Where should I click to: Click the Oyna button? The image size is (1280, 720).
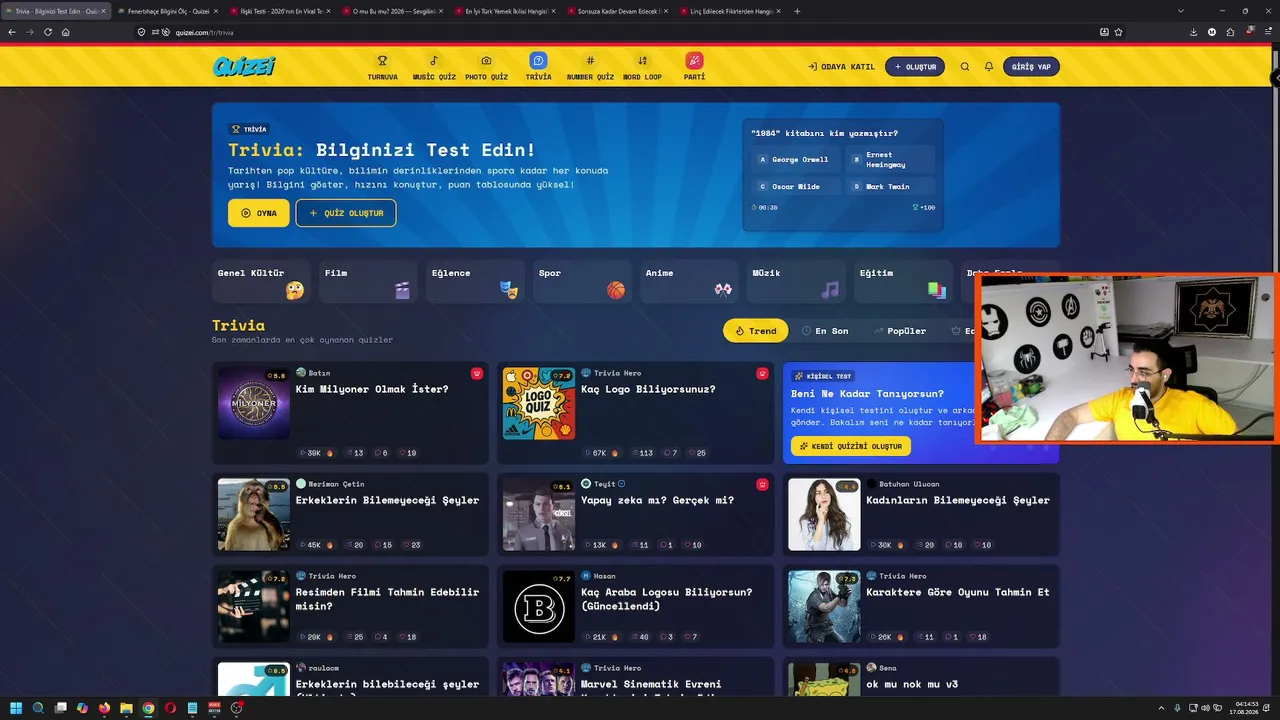[x=259, y=213]
